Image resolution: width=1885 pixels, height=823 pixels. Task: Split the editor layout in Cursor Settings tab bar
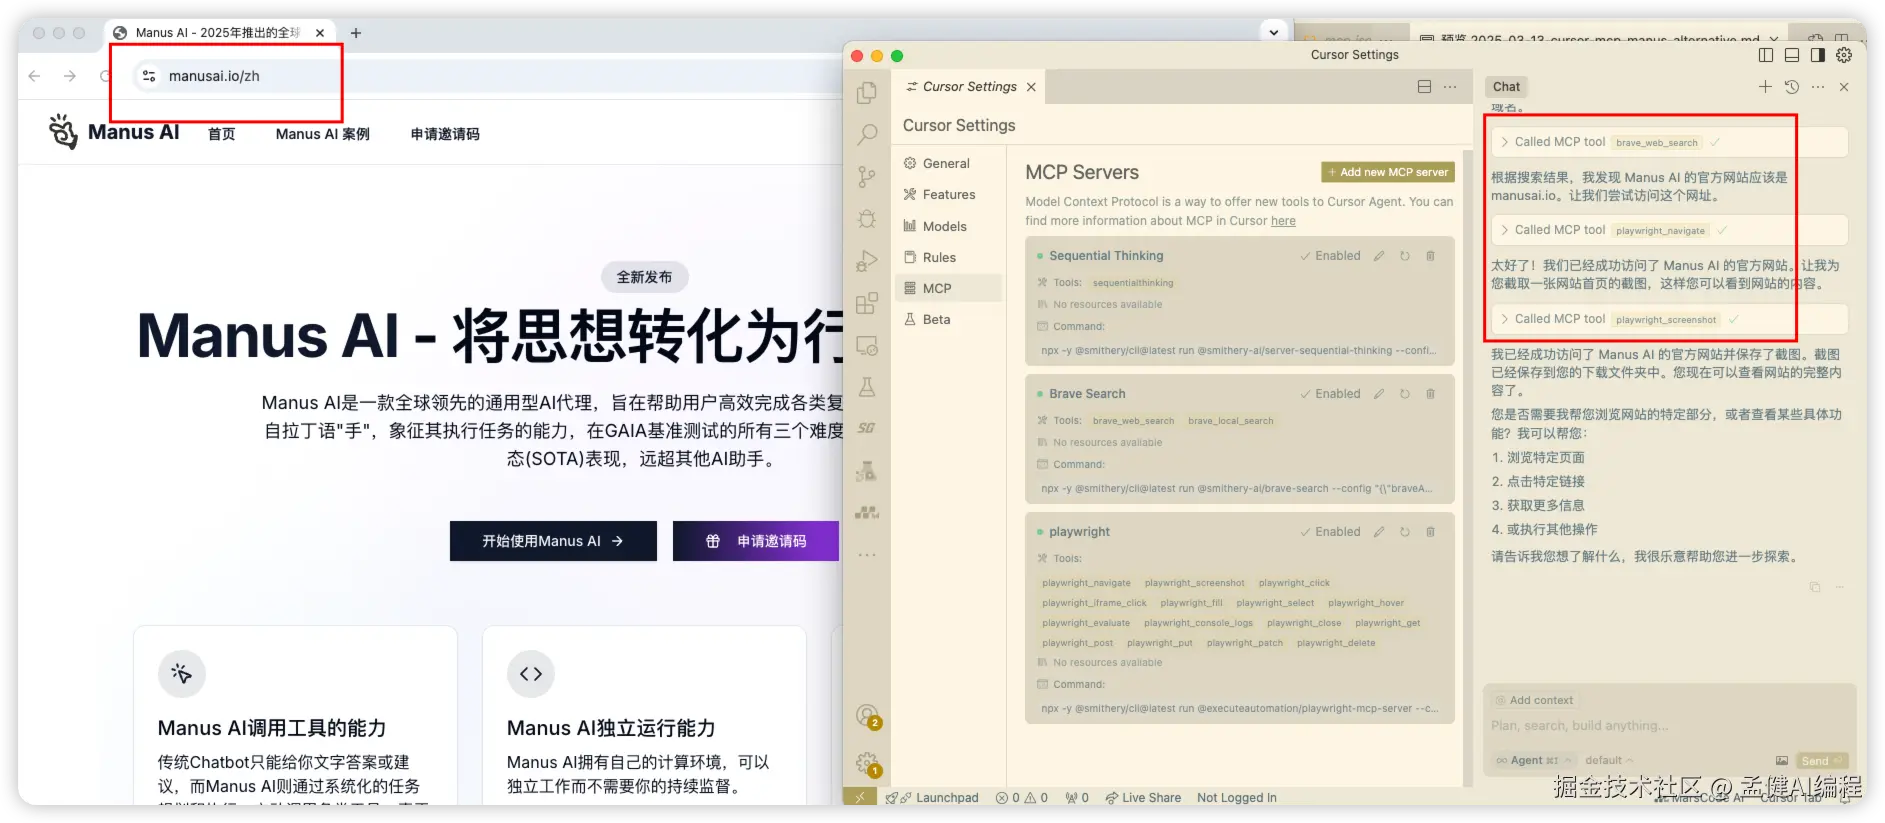pyautogui.click(x=1424, y=87)
